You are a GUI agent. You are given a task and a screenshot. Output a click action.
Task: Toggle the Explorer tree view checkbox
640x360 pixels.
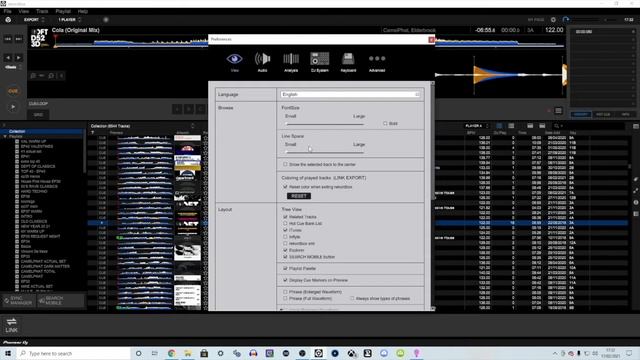[285, 250]
